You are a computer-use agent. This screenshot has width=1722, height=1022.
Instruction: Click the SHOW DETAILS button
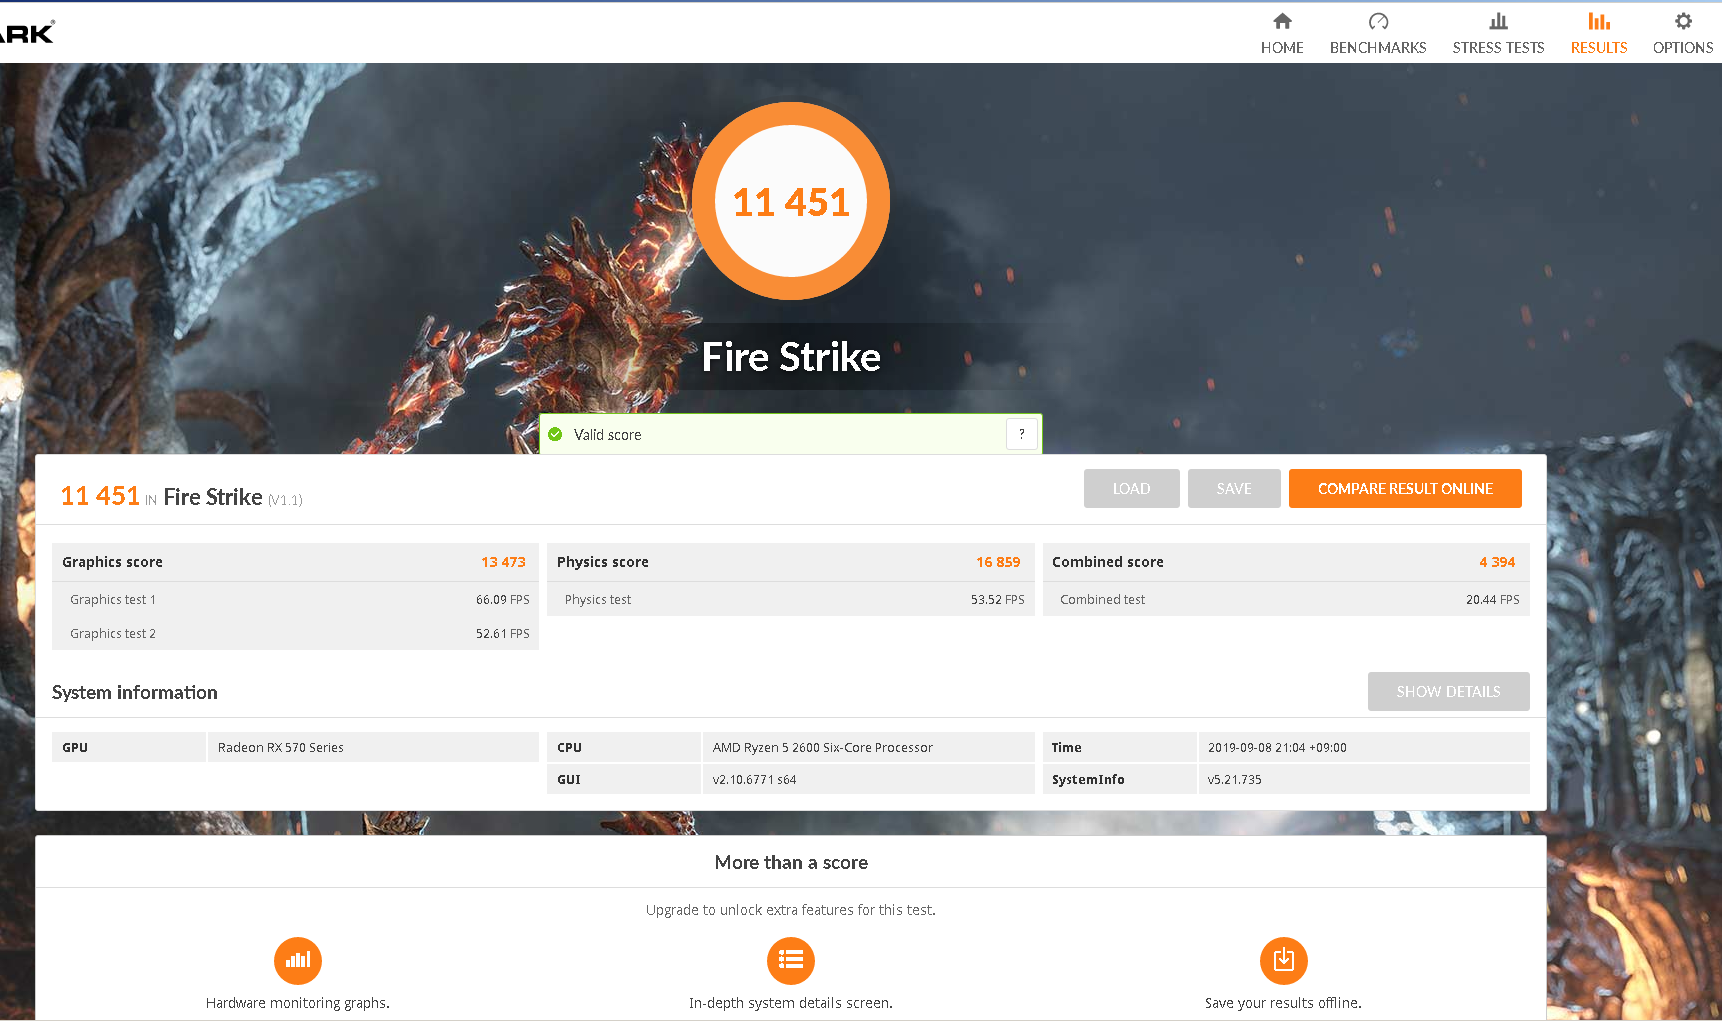pyautogui.click(x=1448, y=691)
